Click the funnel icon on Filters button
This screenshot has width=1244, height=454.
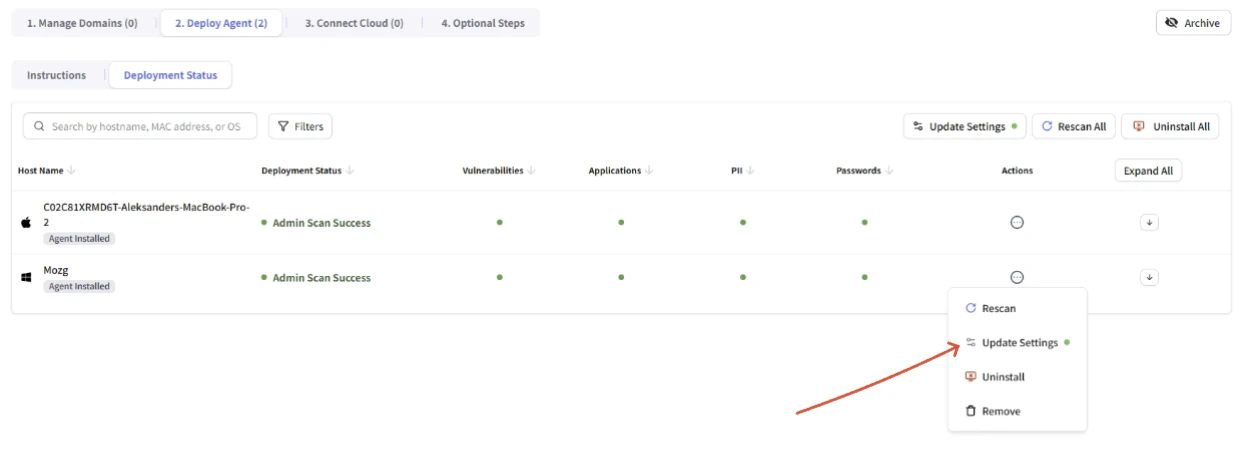tap(284, 126)
